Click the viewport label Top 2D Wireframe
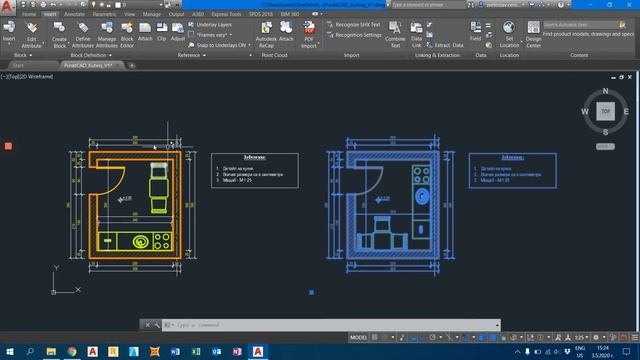640x360 pixels. coord(27,77)
